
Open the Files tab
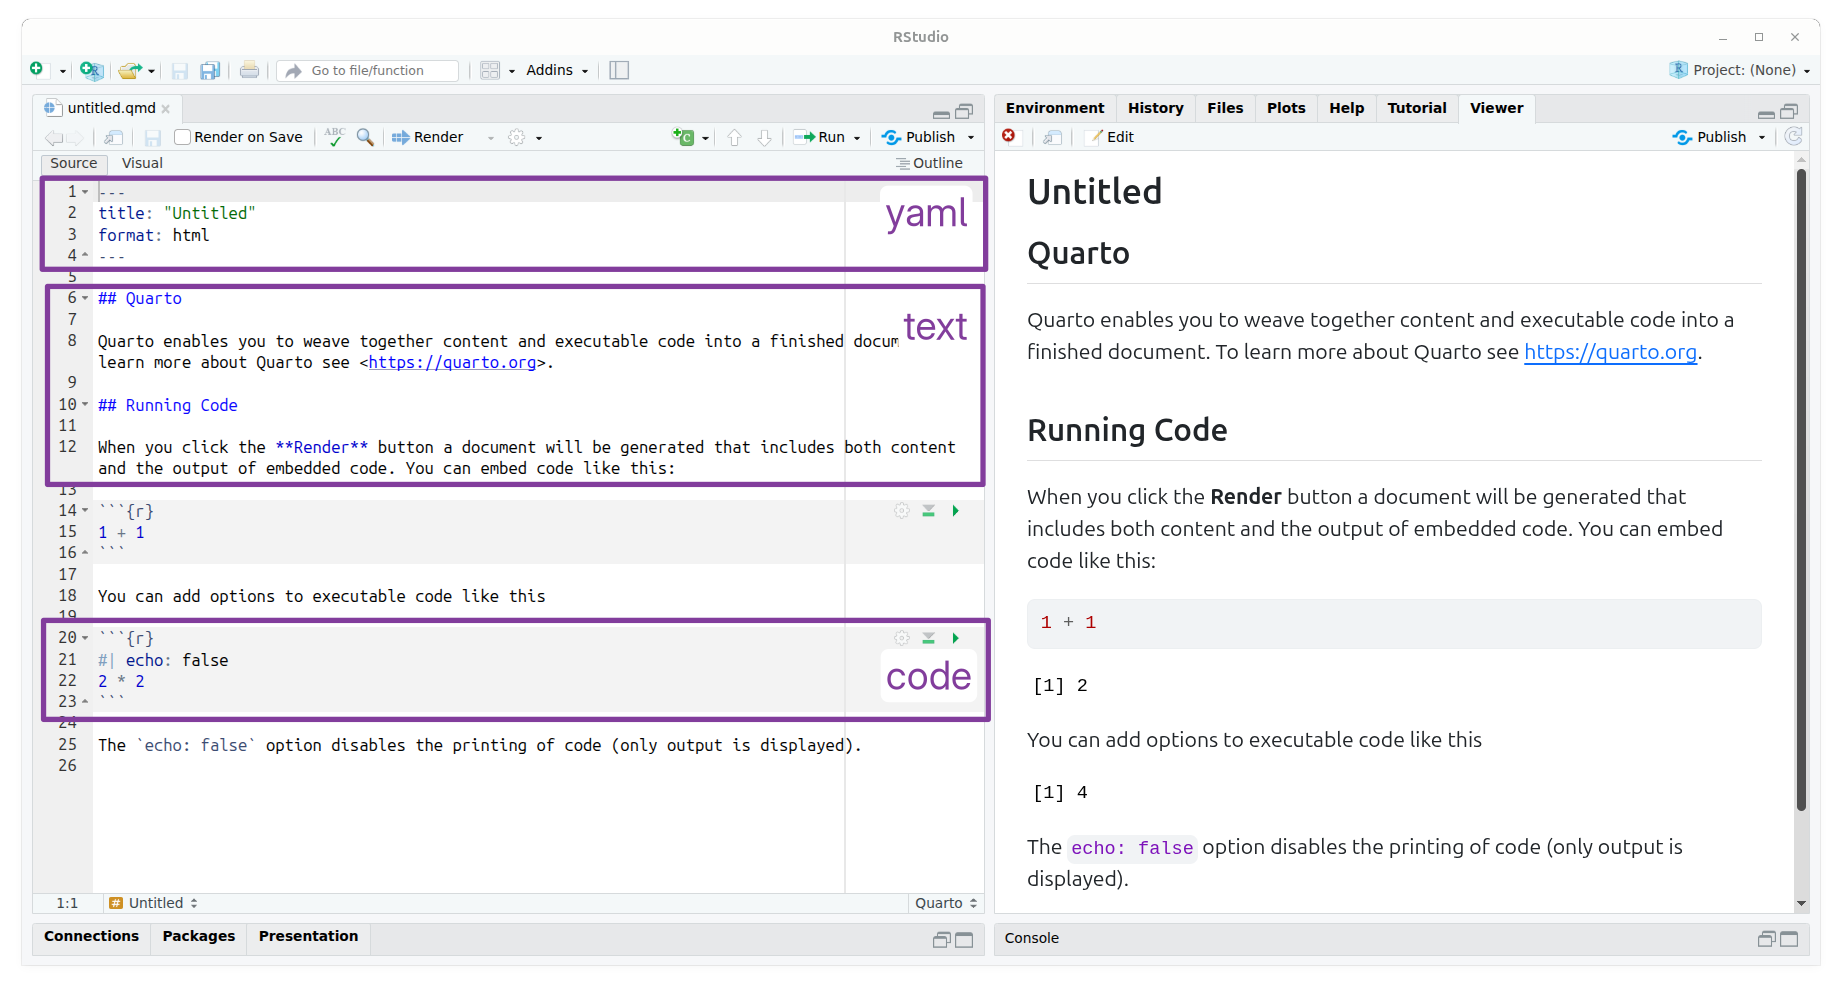[x=1225, y=108]
